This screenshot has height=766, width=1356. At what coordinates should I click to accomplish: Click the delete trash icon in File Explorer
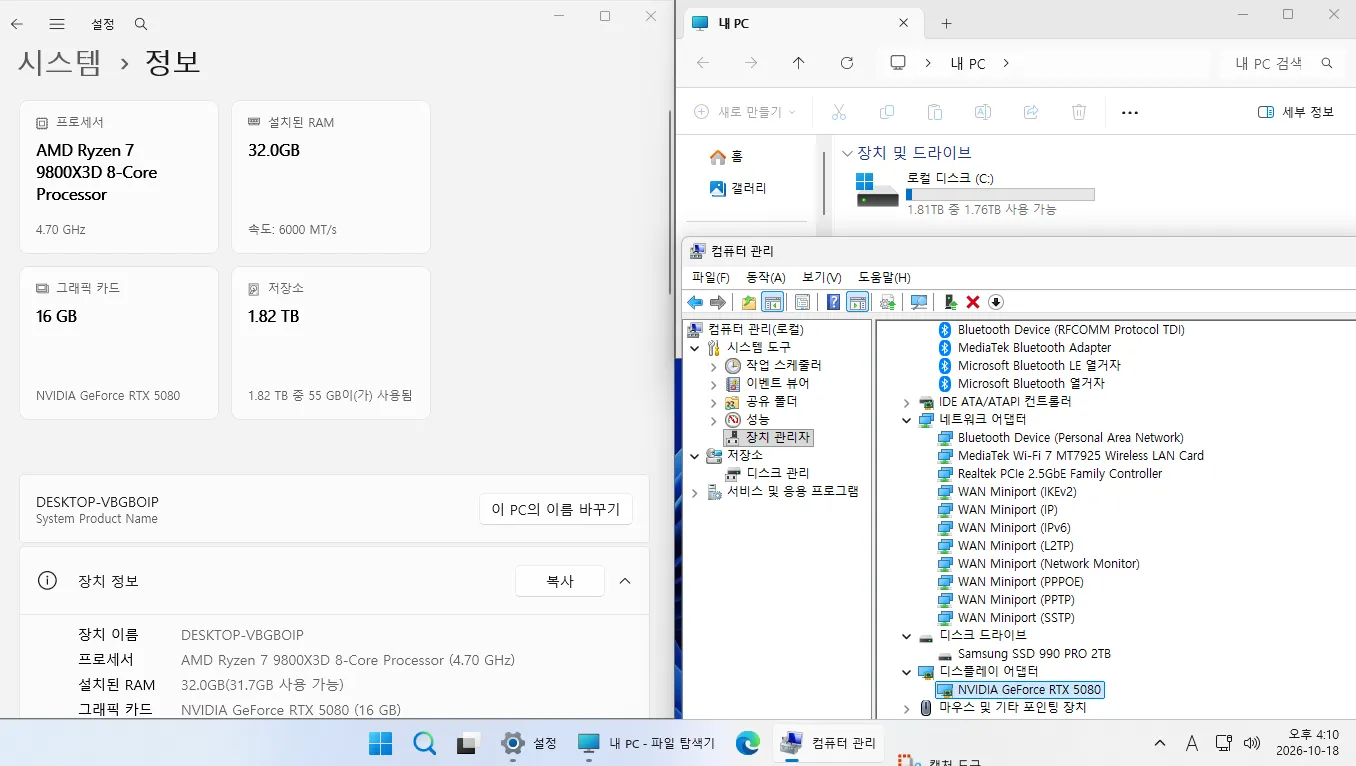click(x=1079, y=112)
